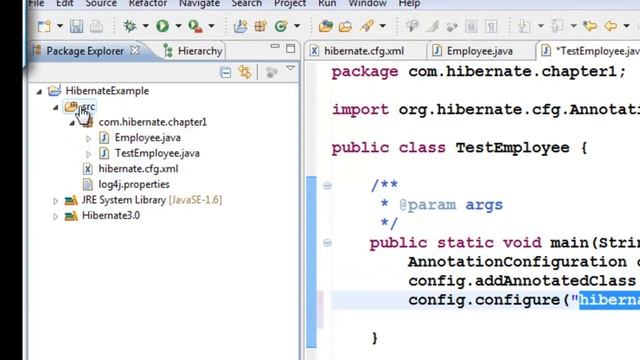Open the Run menu
Viewport: 640px width, 360px height.
click(x=327, y=4)
